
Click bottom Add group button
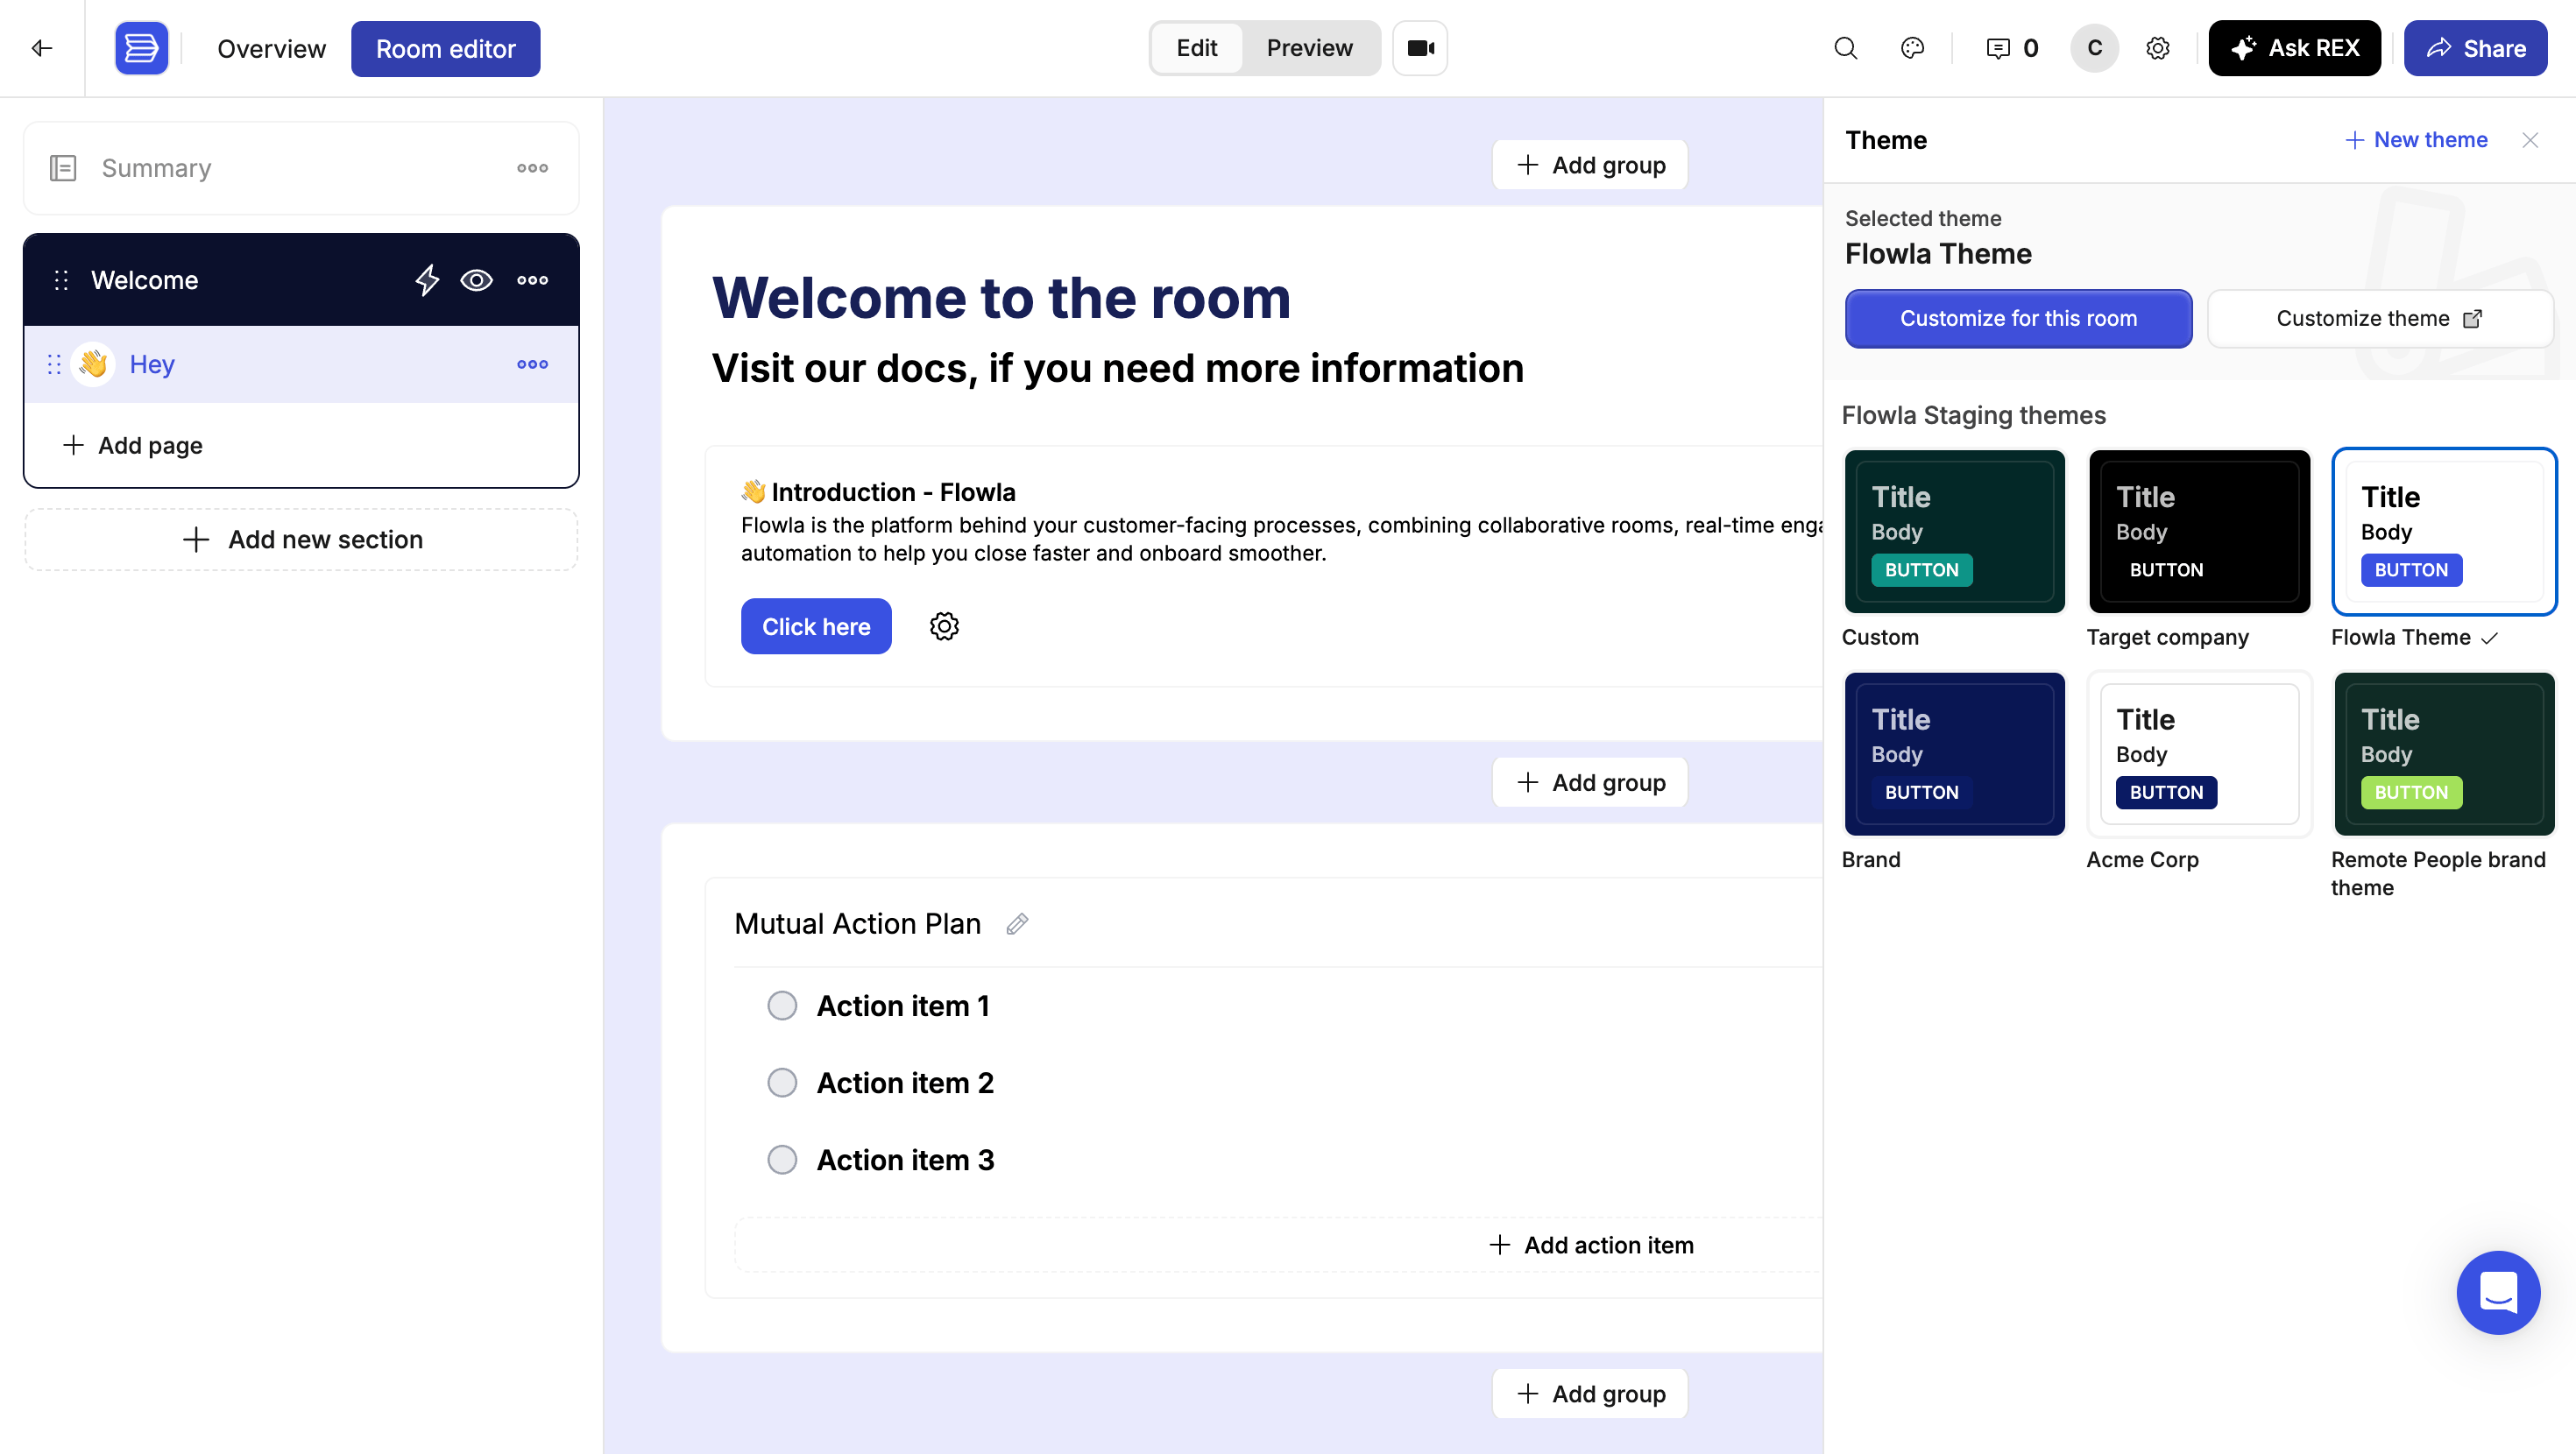point(1590,1393)
